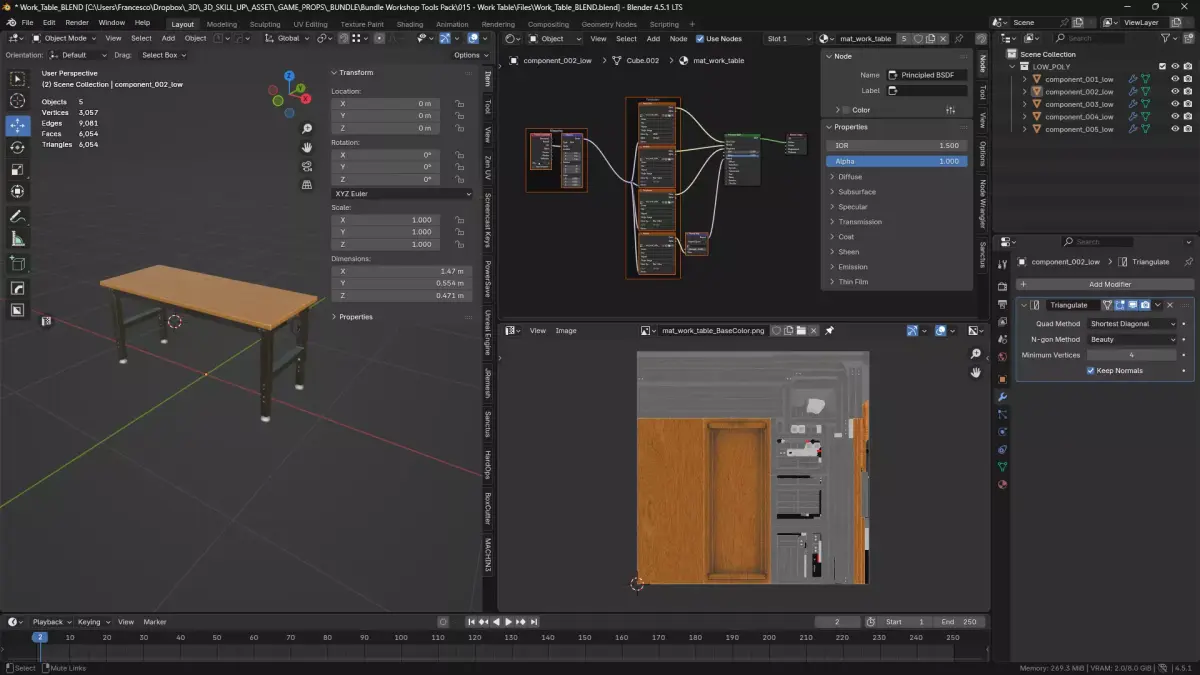The height and width of the screenshot is (675, 1200).
Task: Expand the Subsurface panel
Action: pos(857,192)
